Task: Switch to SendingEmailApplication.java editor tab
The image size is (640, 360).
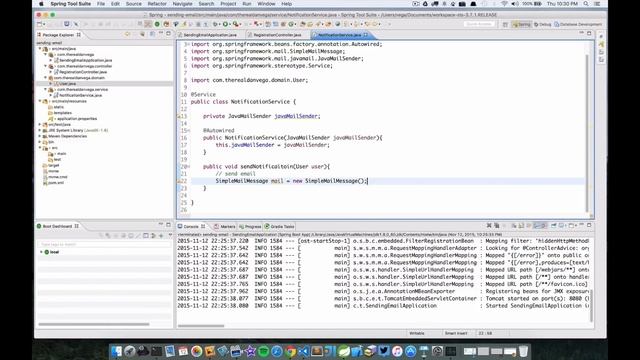Action: click(210, 35)
